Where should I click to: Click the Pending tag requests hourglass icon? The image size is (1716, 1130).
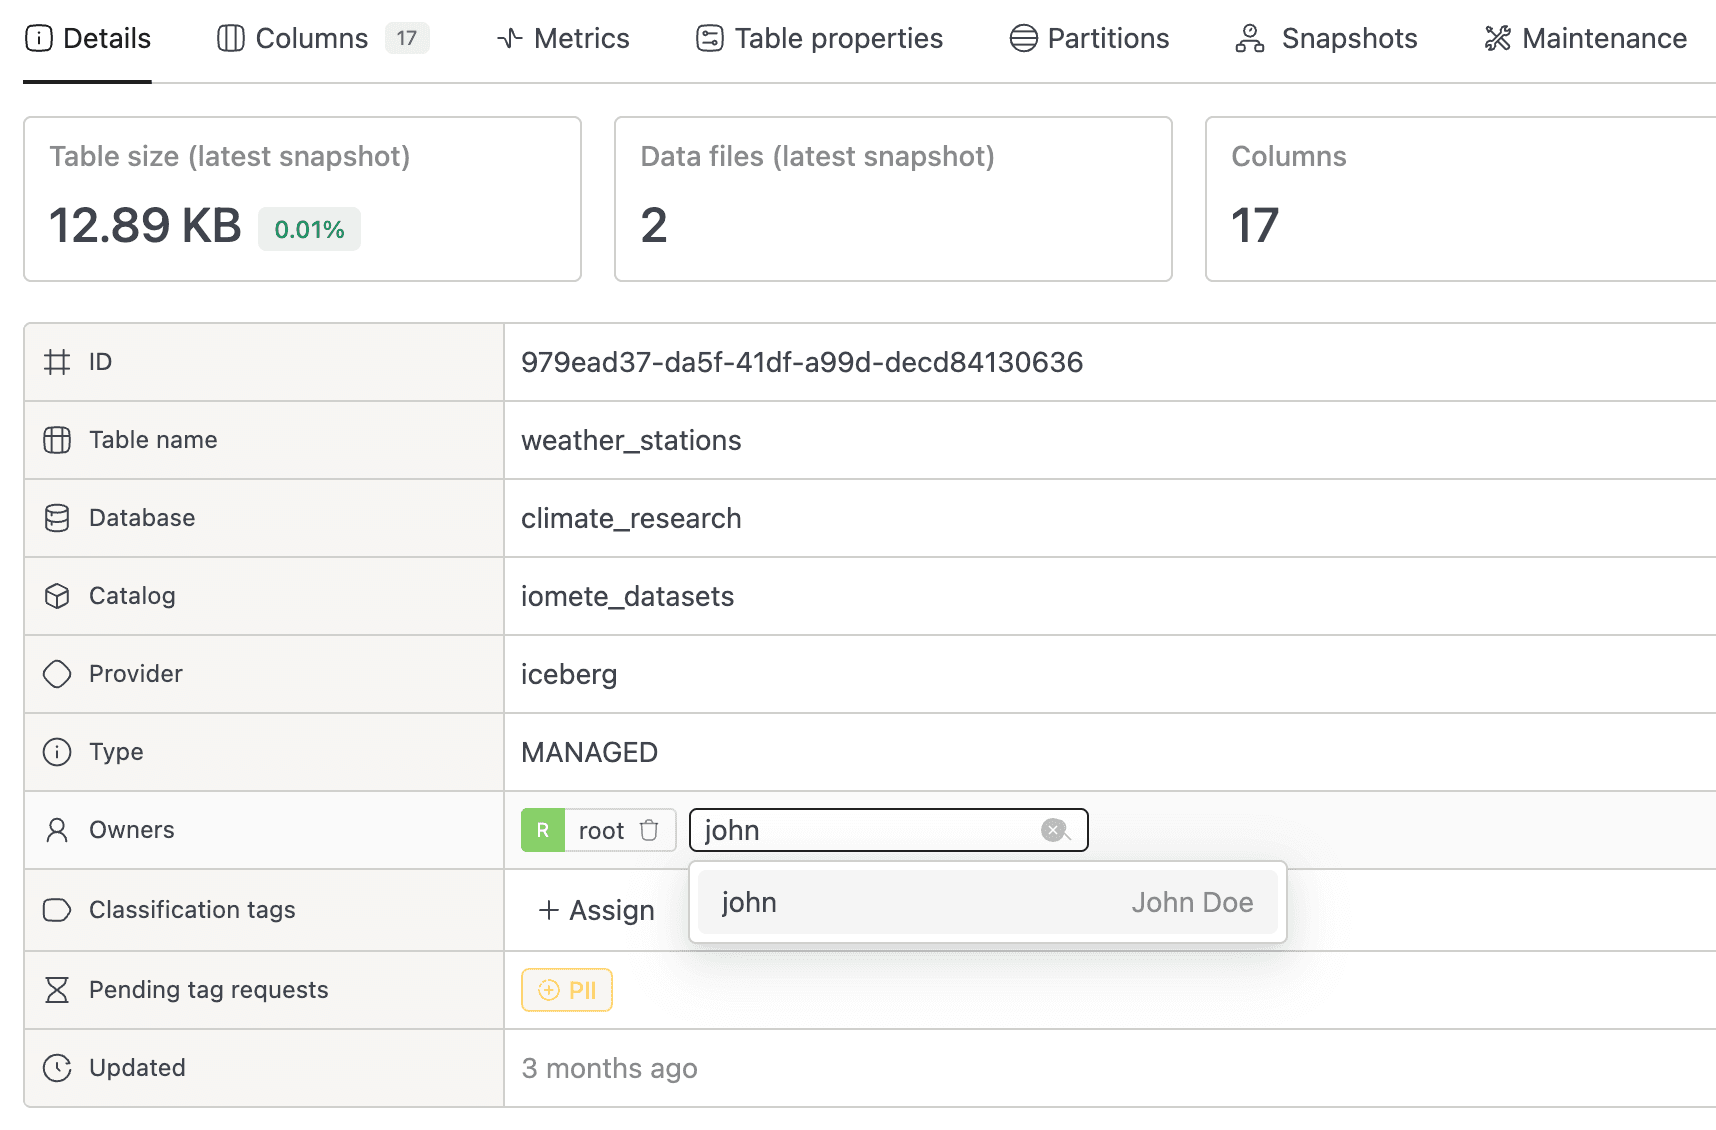[57, 990]
